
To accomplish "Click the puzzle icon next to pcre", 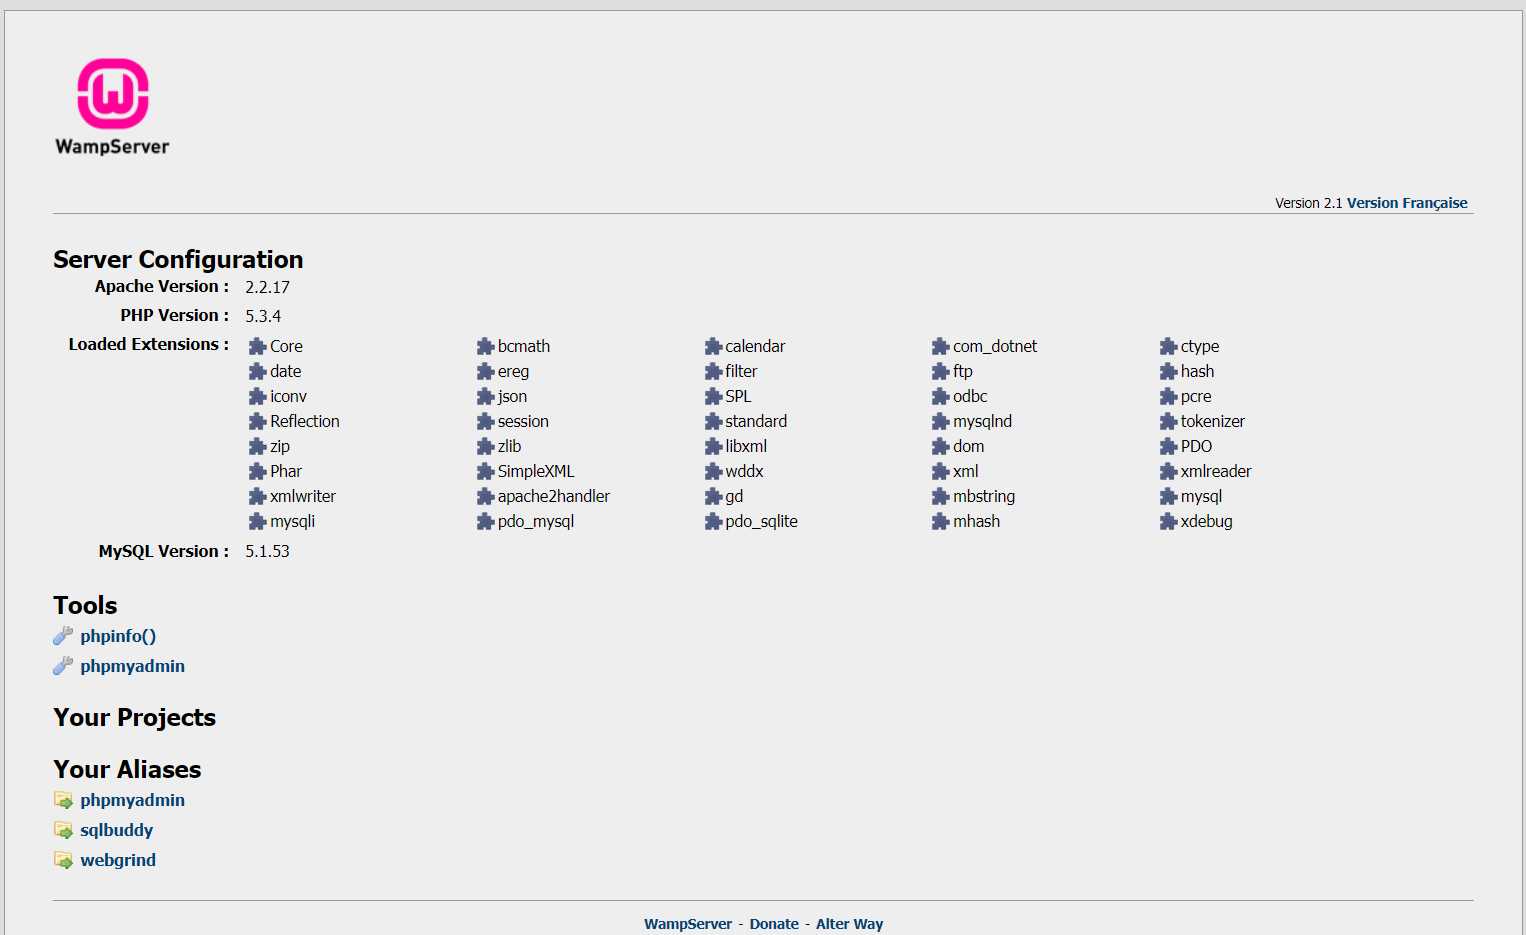I will point(1168,396).
